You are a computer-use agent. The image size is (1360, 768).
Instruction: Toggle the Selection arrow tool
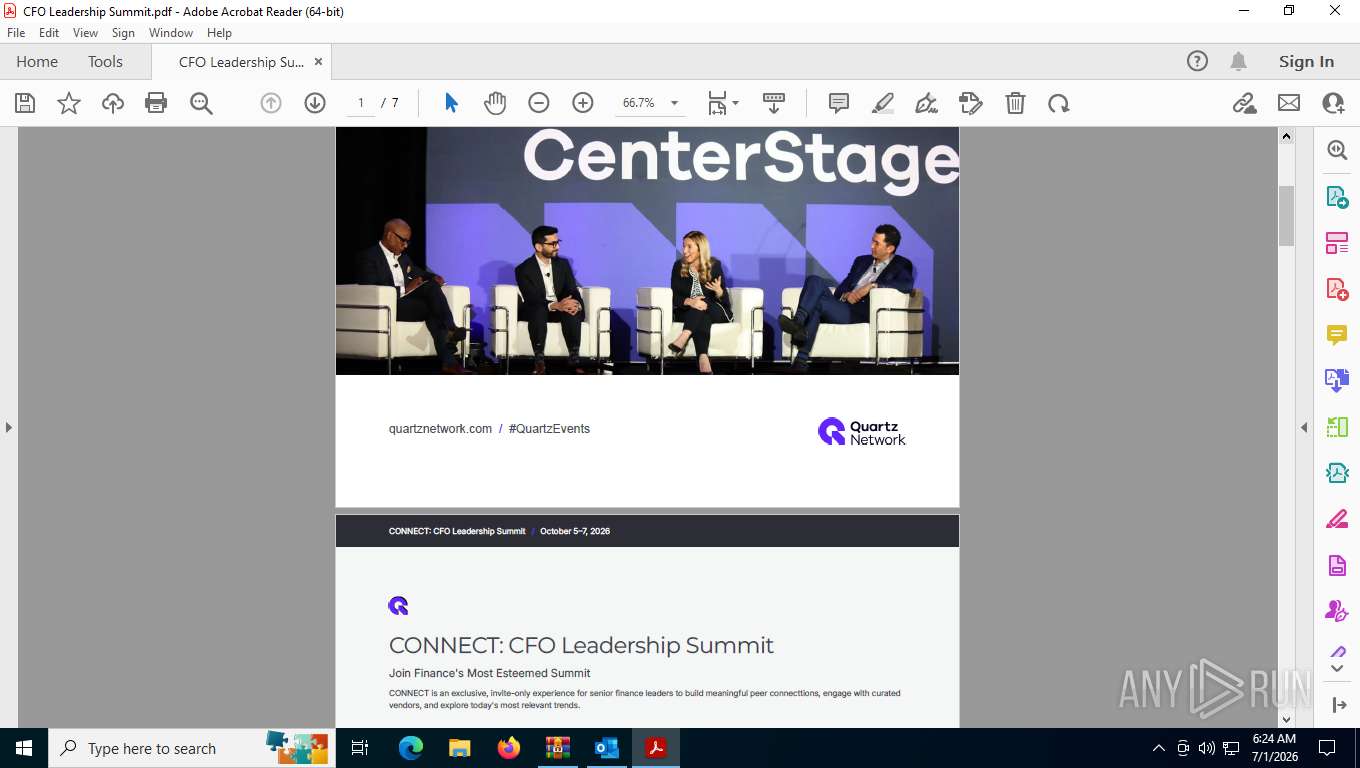click(x=451, y=103)
